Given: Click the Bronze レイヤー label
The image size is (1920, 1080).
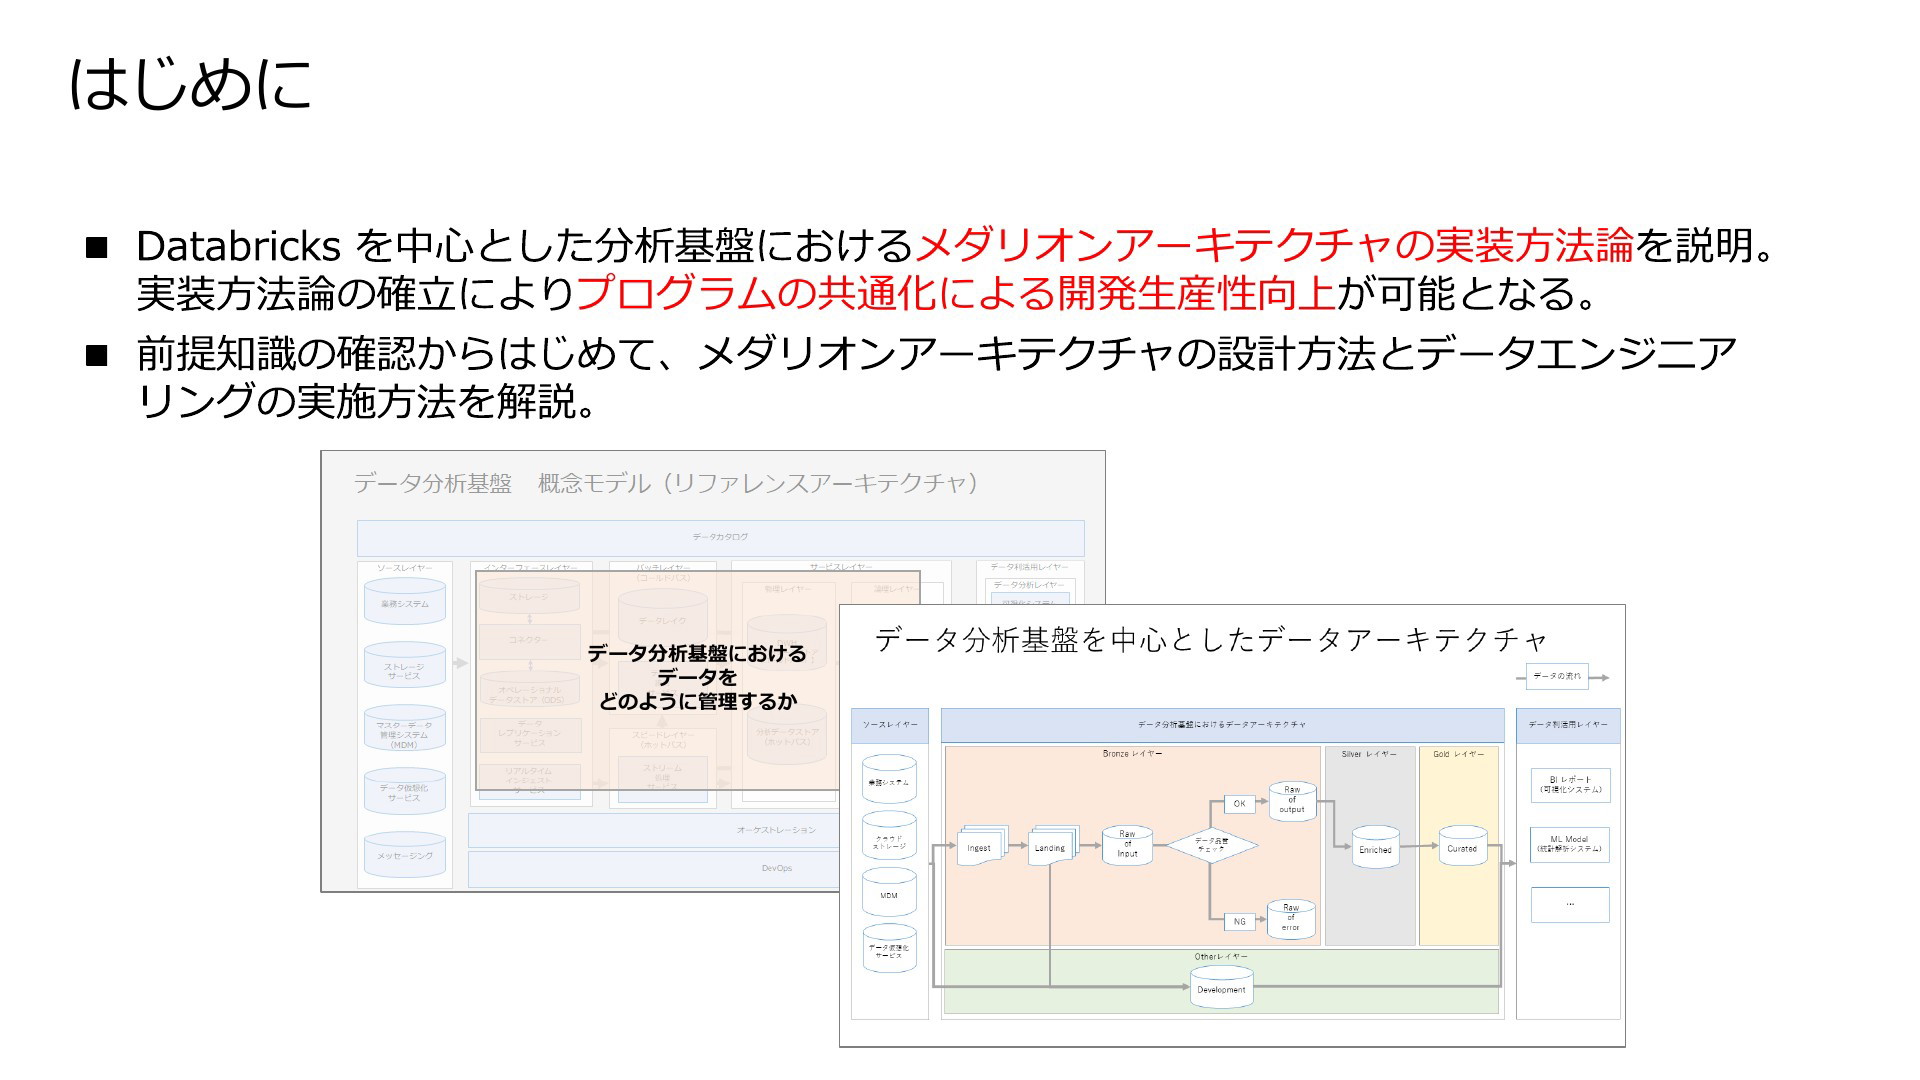Looking at the screenshot, I should tap(1132, 754).
